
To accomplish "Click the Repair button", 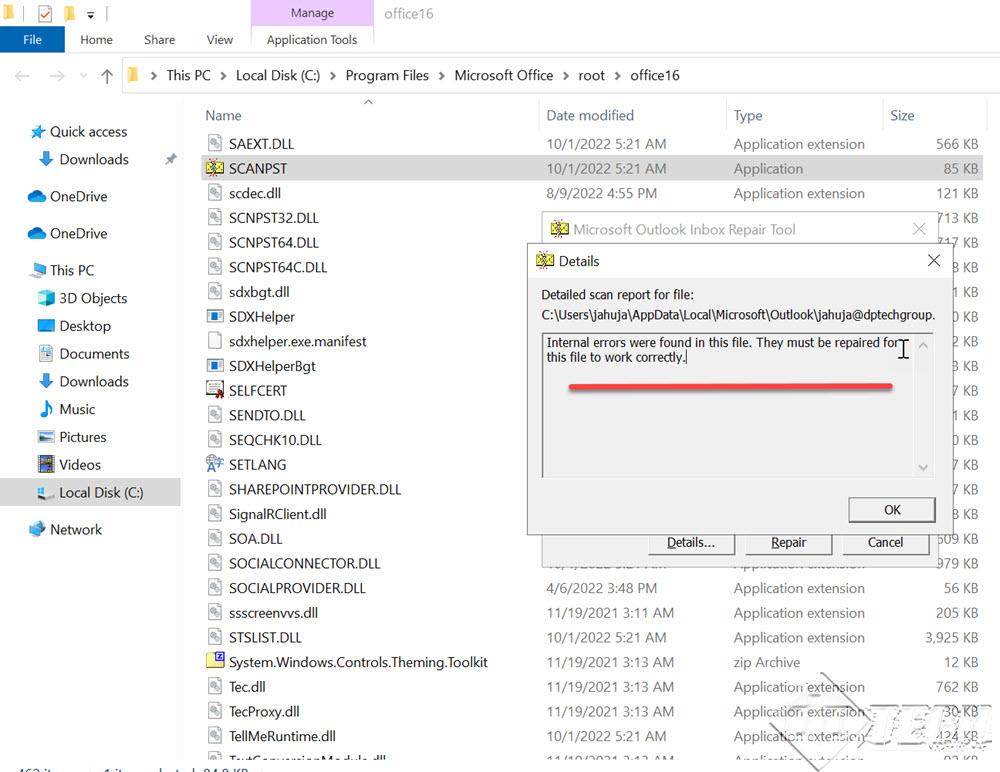I will (788, 542).
